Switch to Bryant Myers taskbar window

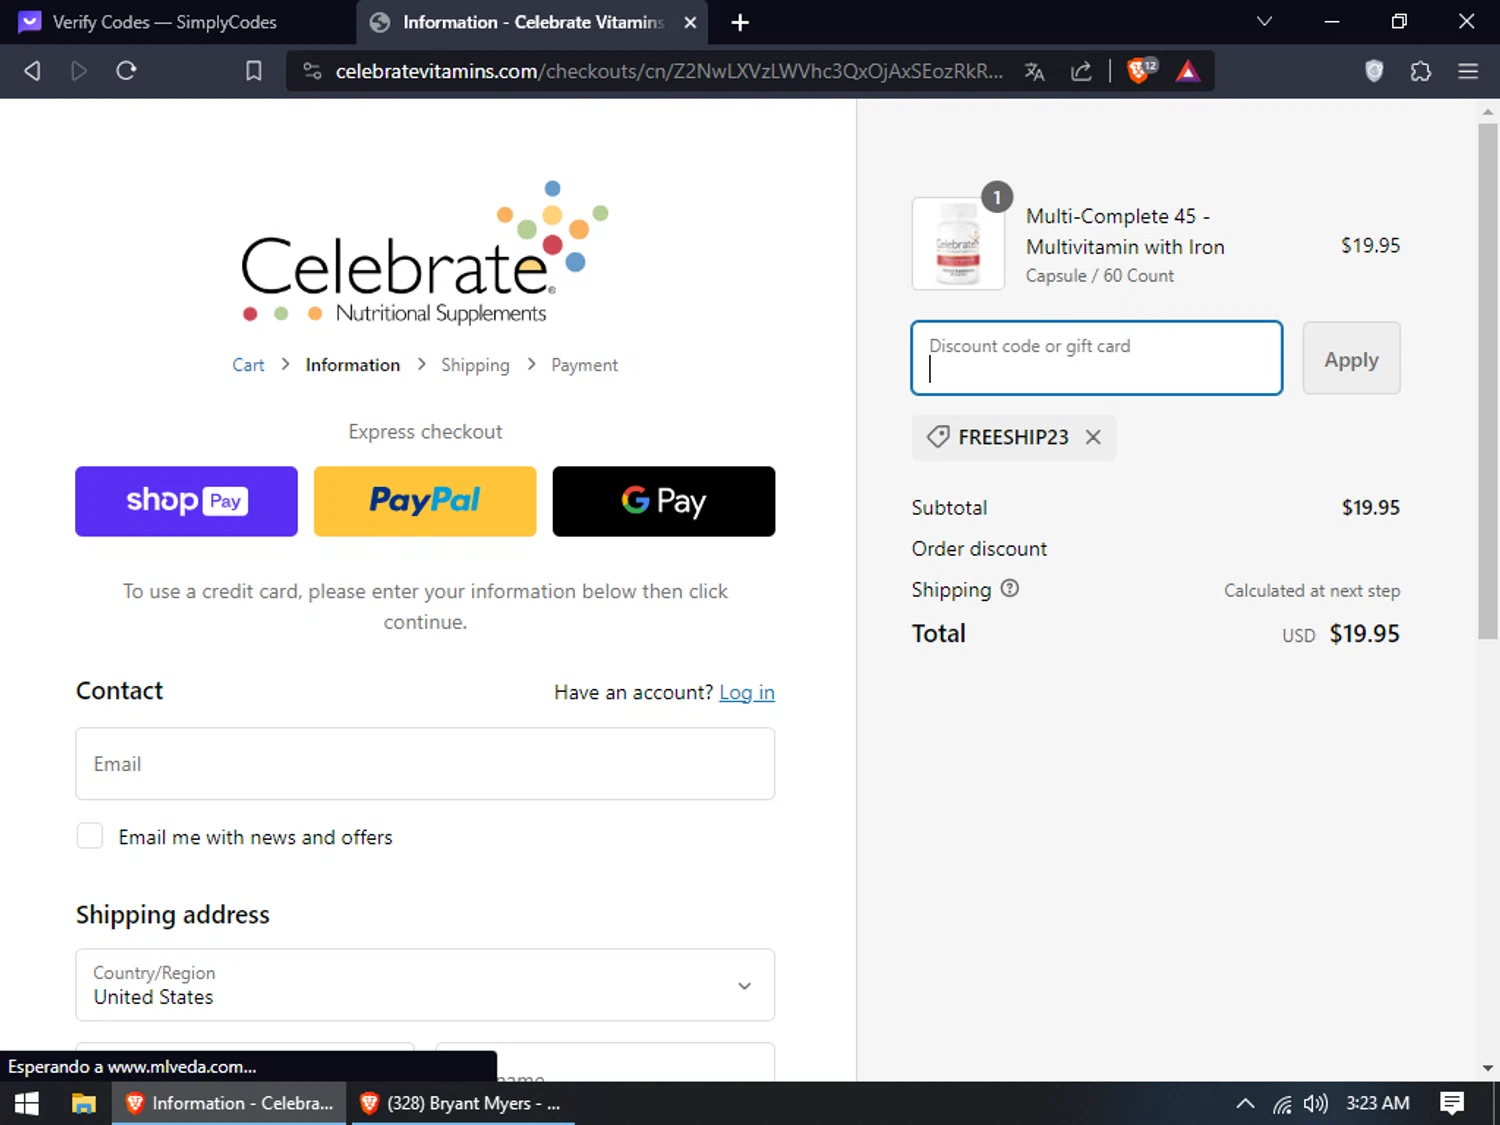(x=462, y=1103)
